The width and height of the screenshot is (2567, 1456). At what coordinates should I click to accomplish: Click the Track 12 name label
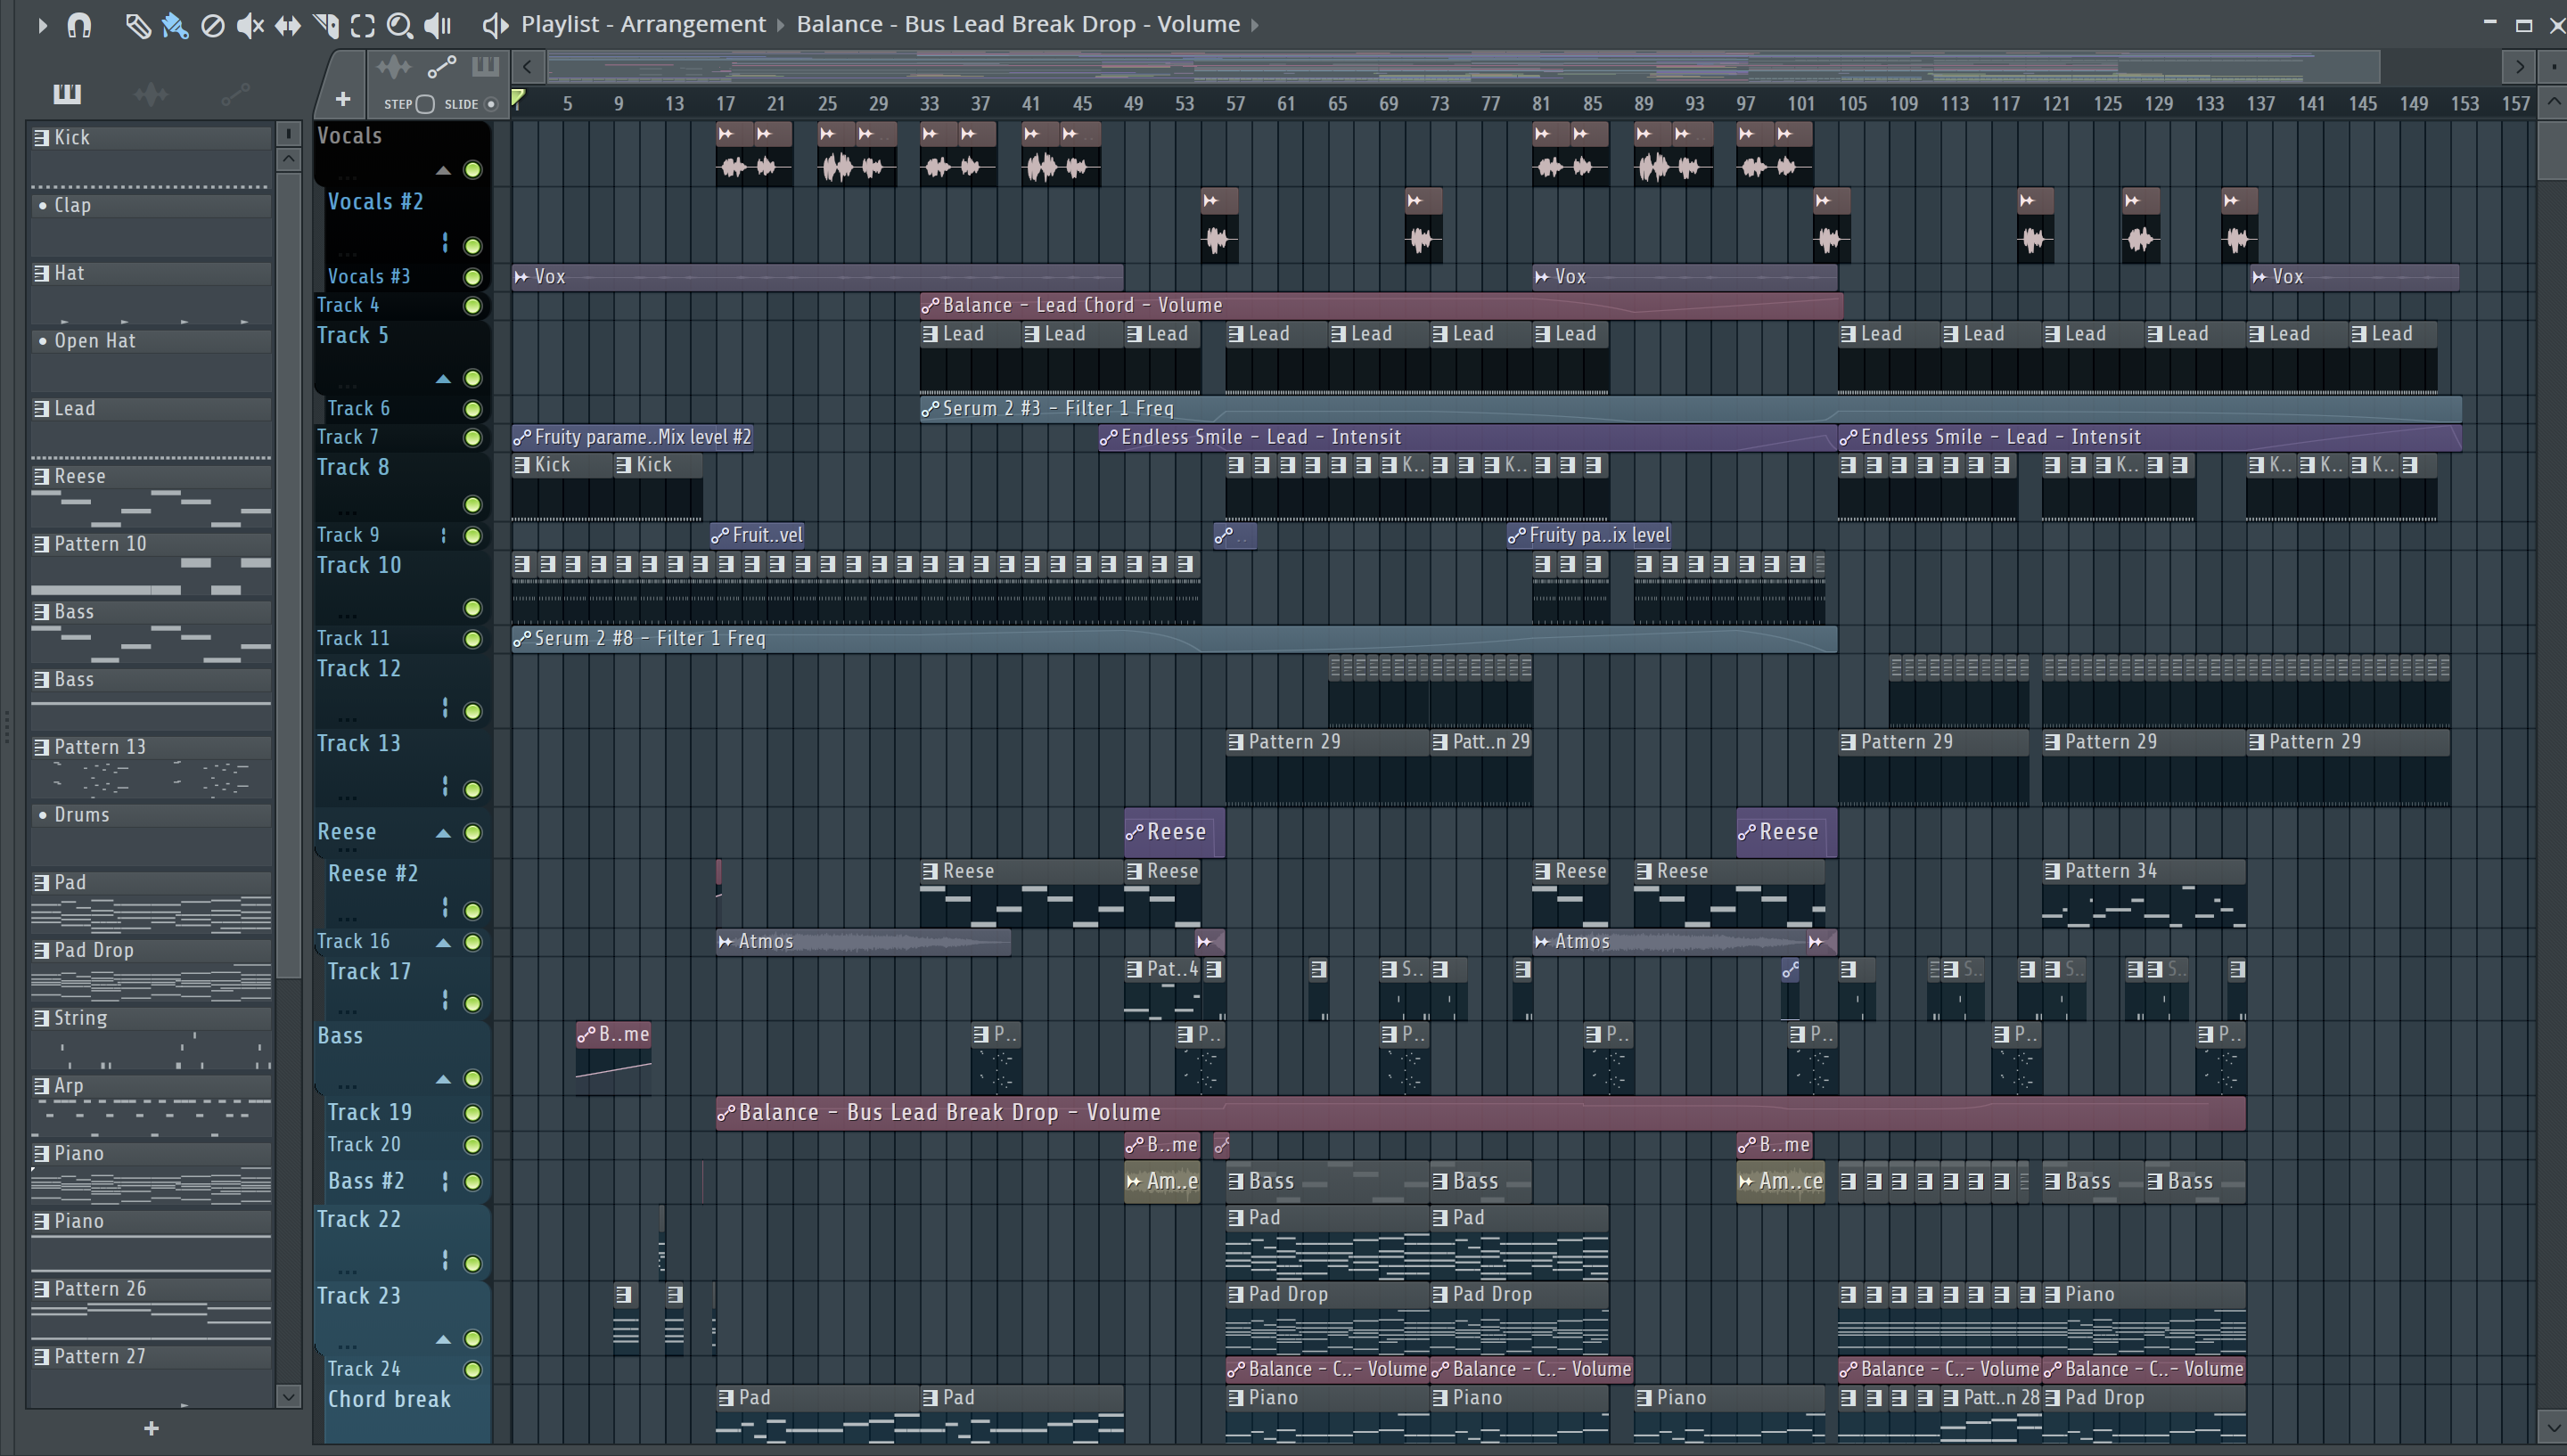click(359, 669)
